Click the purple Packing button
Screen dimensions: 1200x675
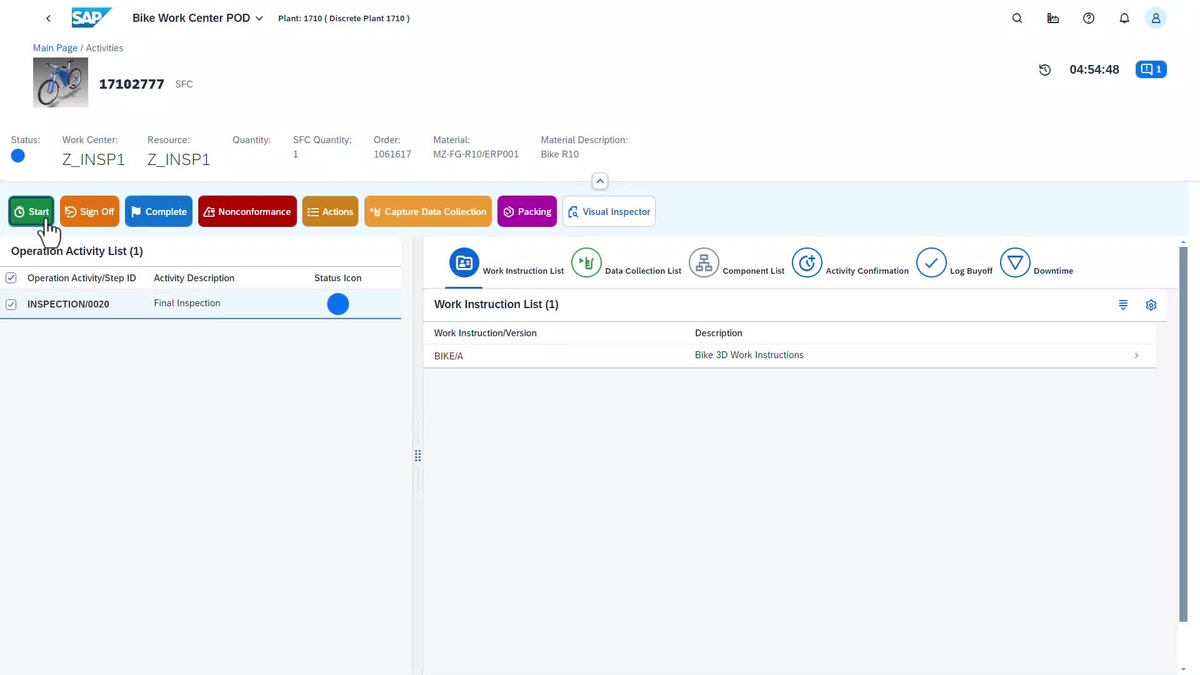tap(527, 211)
